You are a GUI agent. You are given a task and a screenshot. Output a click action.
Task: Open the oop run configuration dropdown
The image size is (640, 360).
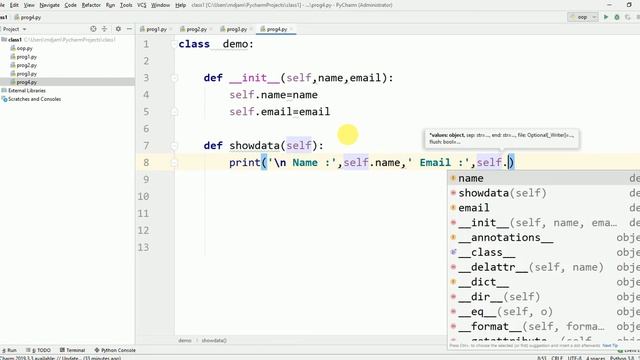click(x=583, y=17)
